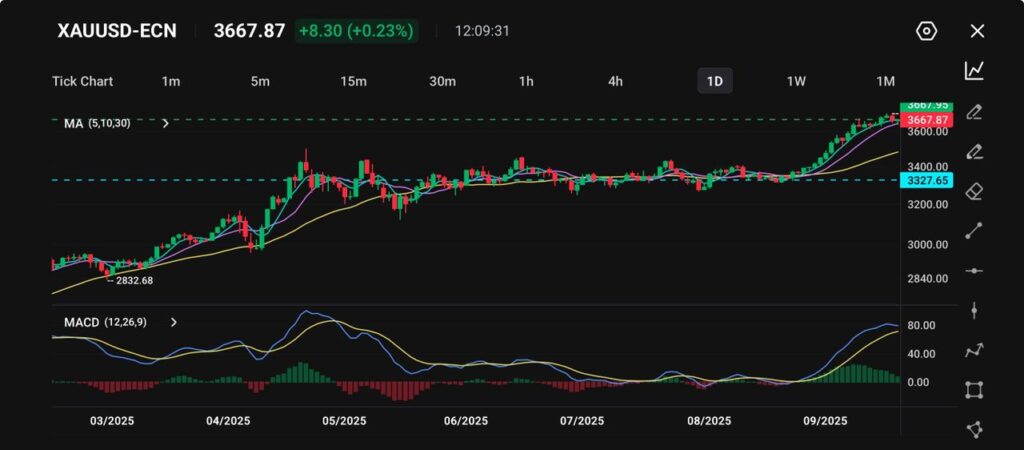Choose the 1W weekly timeframe
This screenshot has width=1024, height=450.
click(796, 81)
